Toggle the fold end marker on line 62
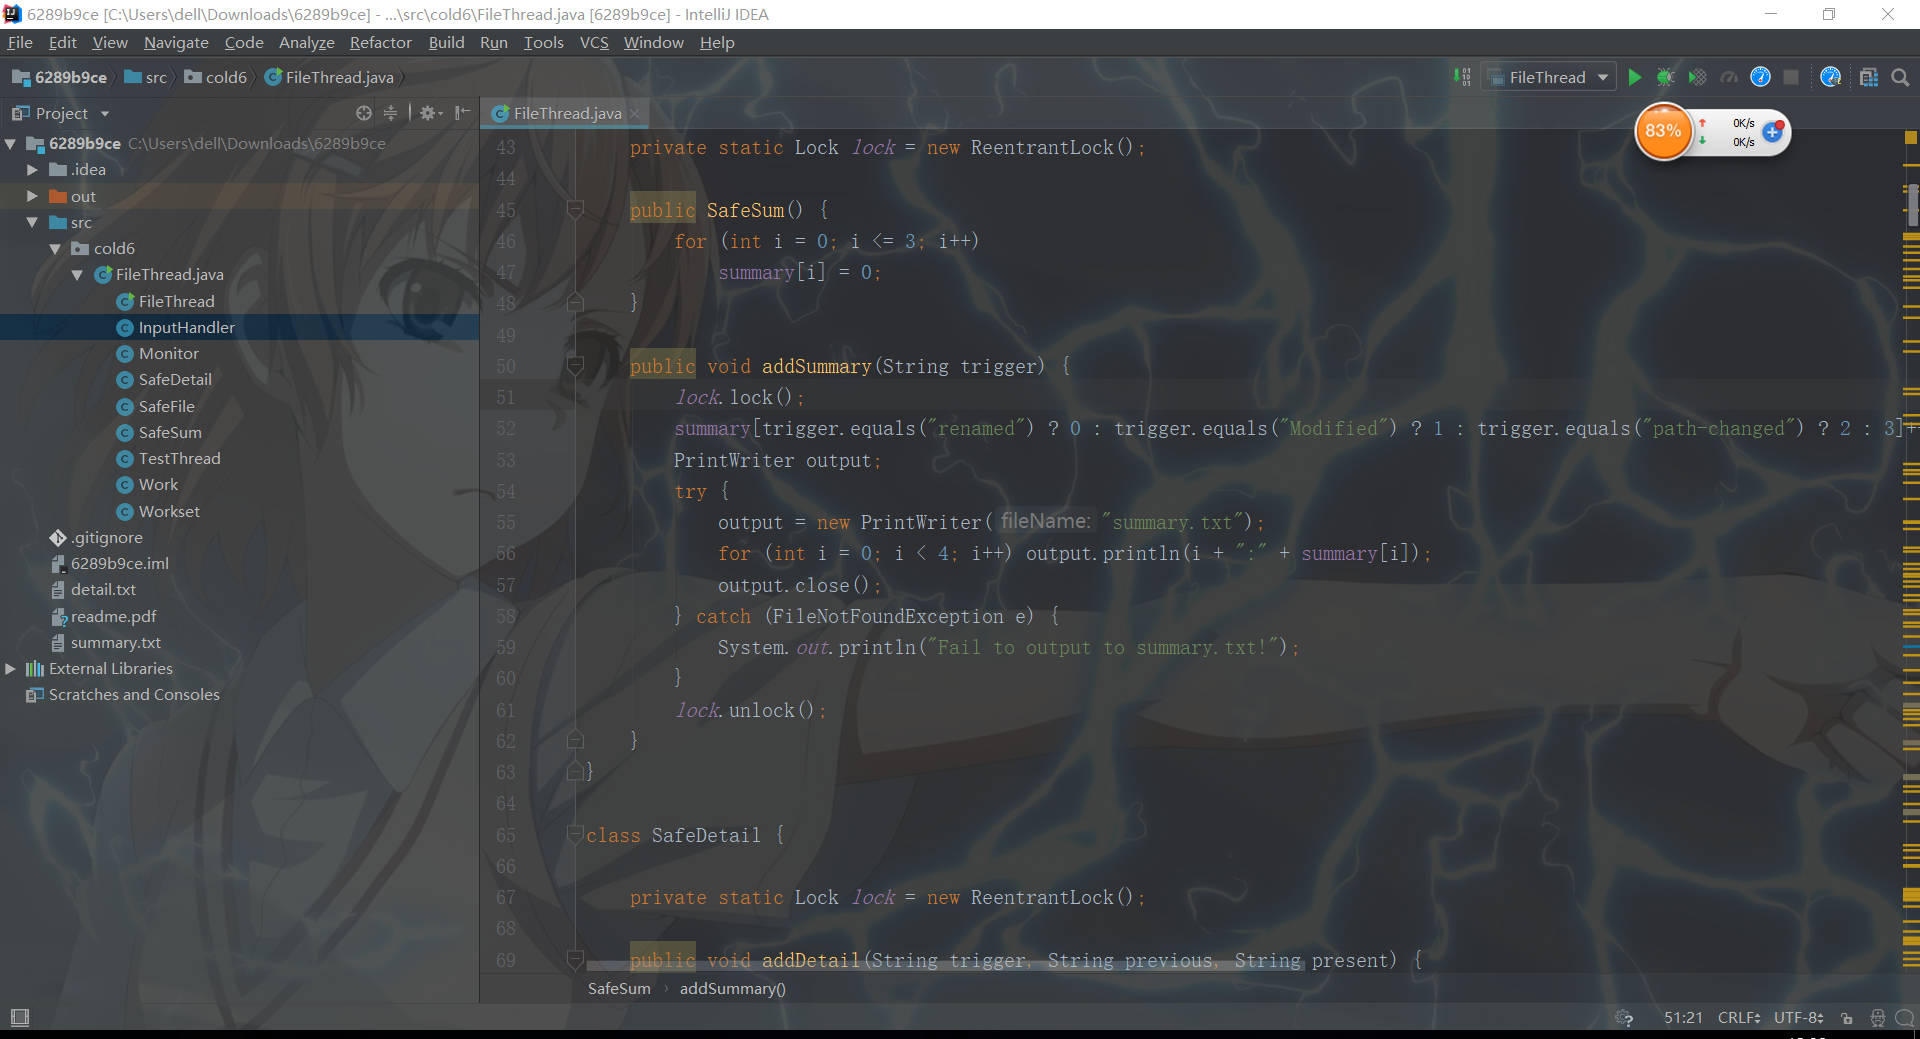The image size is (1920, 1039). [575, 741]
